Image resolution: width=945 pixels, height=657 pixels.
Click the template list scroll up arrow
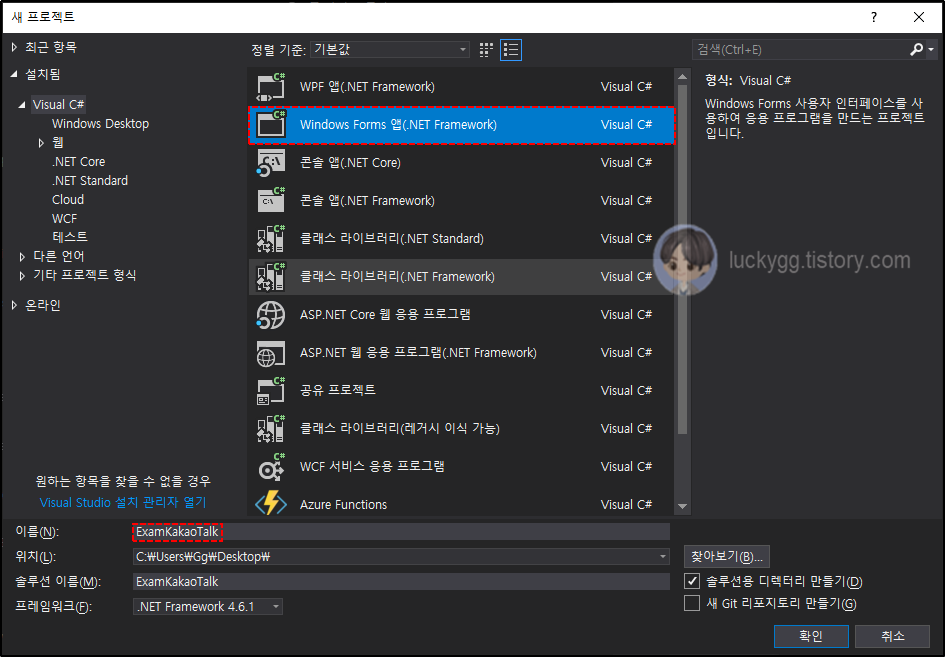[682, 77]
